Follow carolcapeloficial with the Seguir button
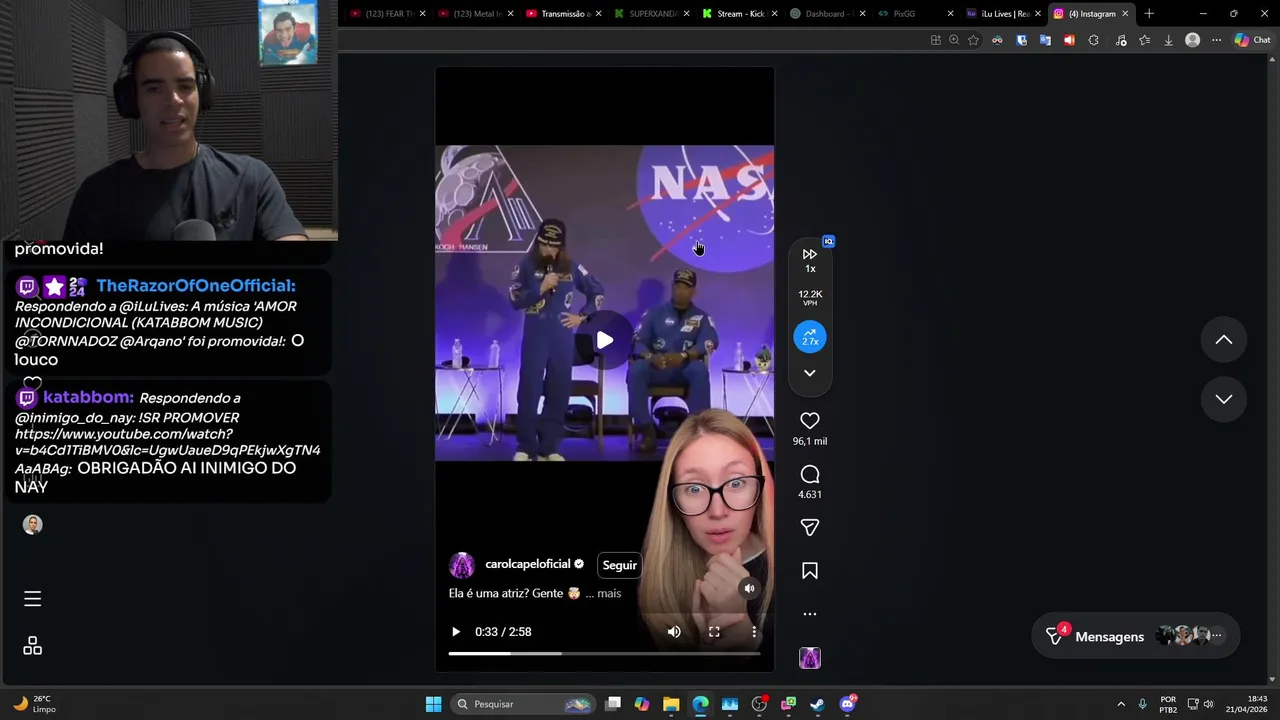1280x720 pixels. pos(620,565)
